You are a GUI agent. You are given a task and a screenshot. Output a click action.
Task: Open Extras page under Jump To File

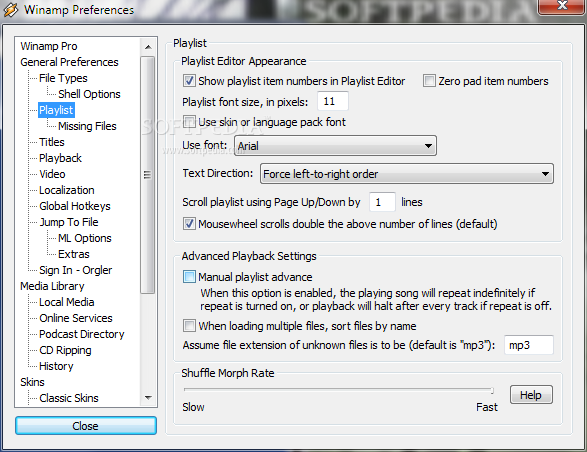(x=74, y=254)
